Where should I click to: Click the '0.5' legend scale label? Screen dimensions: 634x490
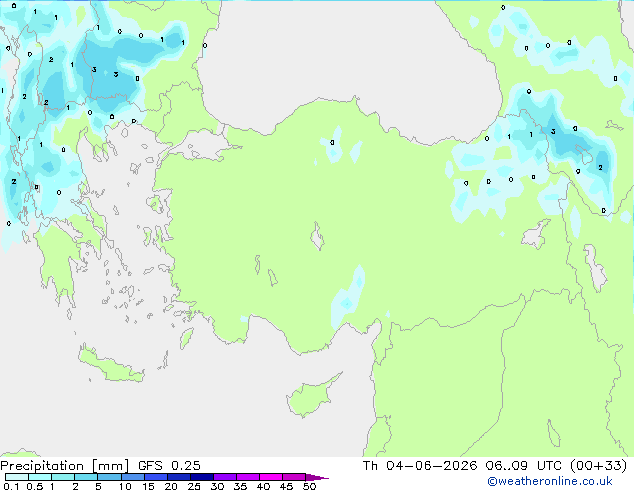[34, 486]
